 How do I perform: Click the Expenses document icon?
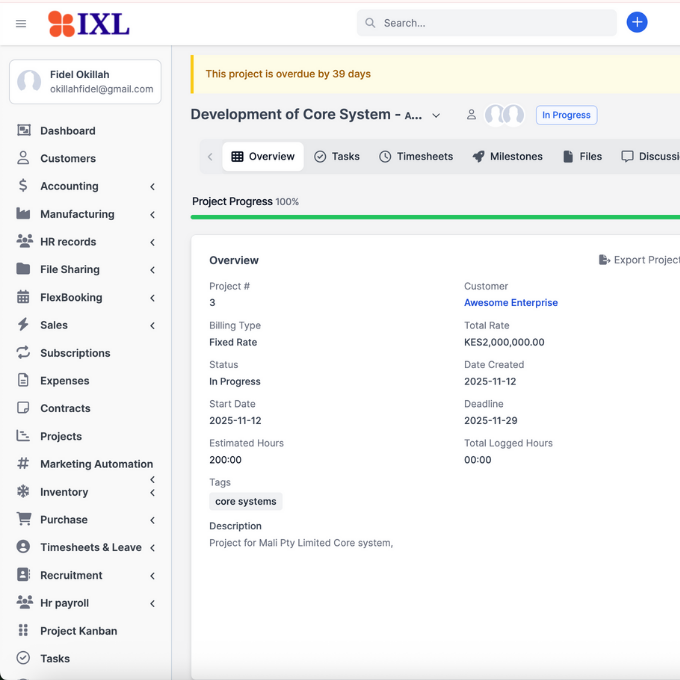point(23,381)
